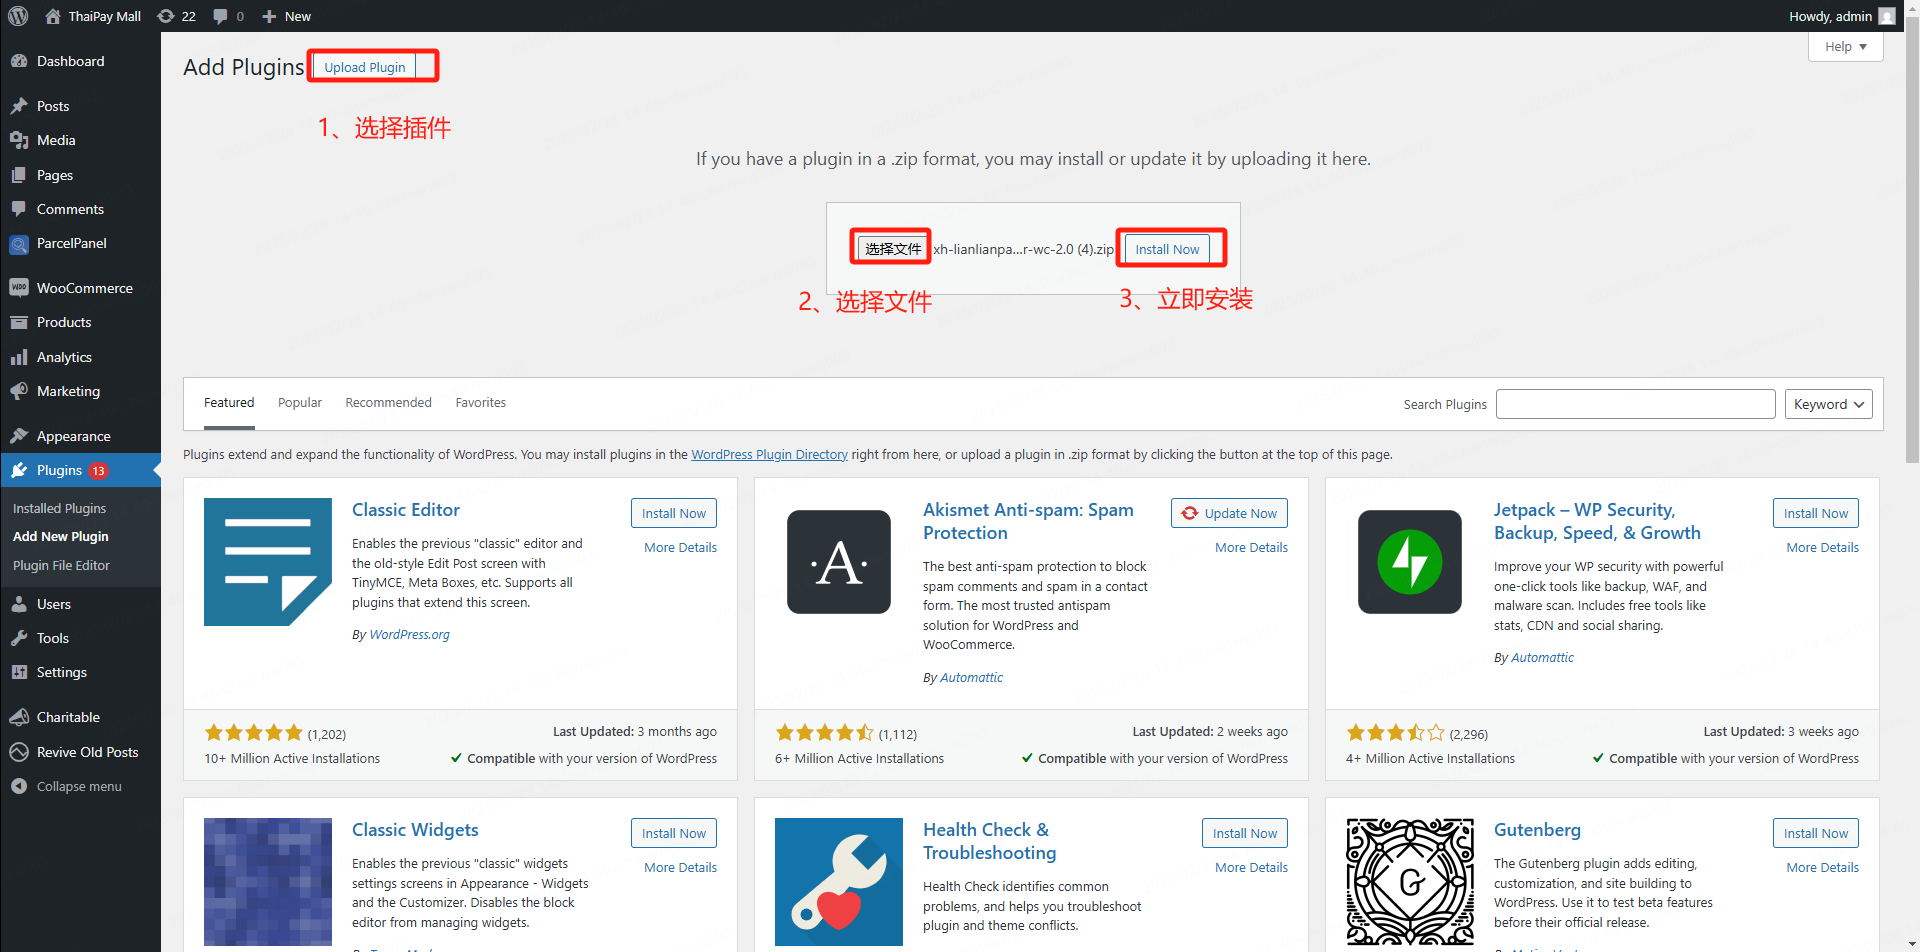Install the Gutenberg plugin

pyautogui.click(x=1816, y=833)
